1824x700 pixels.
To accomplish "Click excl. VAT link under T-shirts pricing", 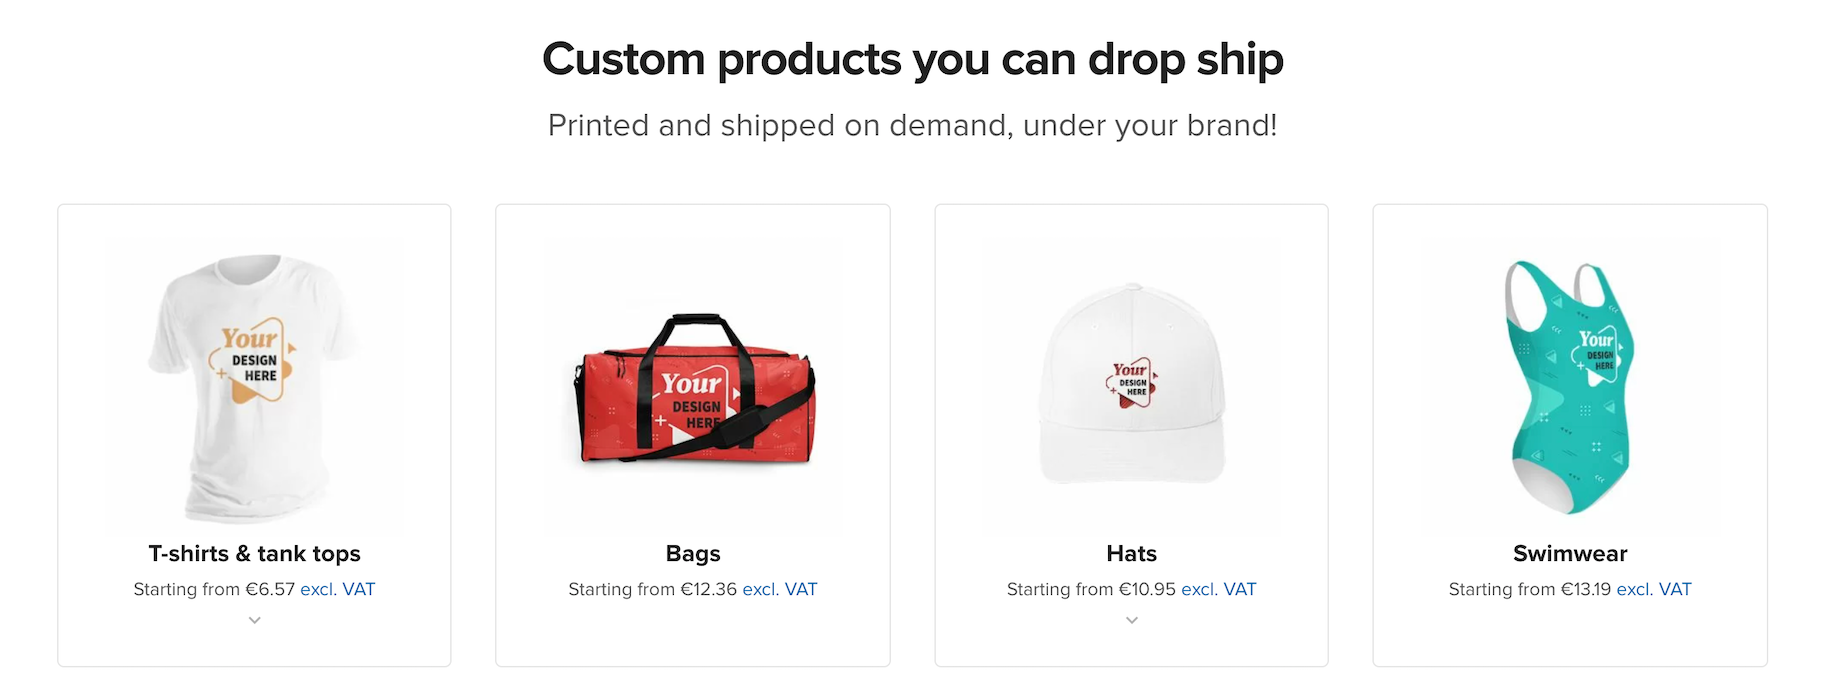I will coord(337,589).
